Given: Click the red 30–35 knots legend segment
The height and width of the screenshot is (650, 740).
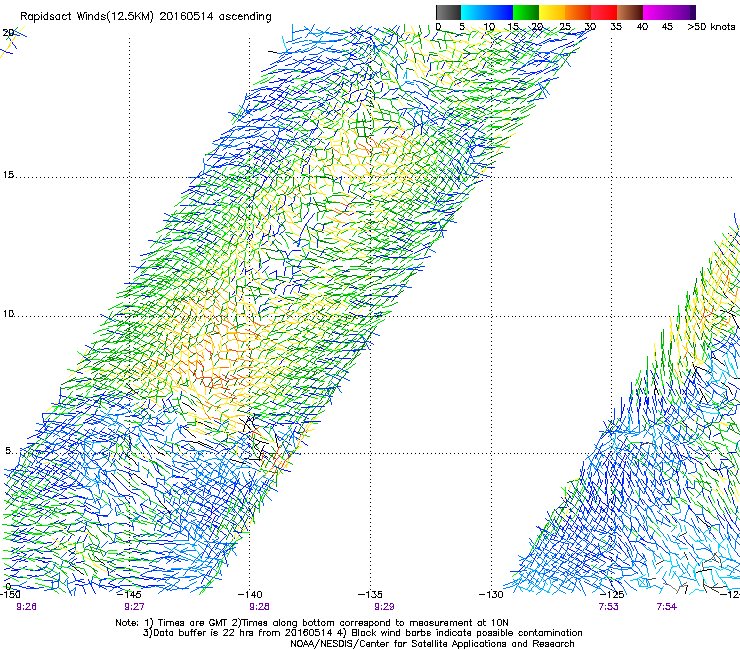Looking at the screenshot, I should coord(604,12).
